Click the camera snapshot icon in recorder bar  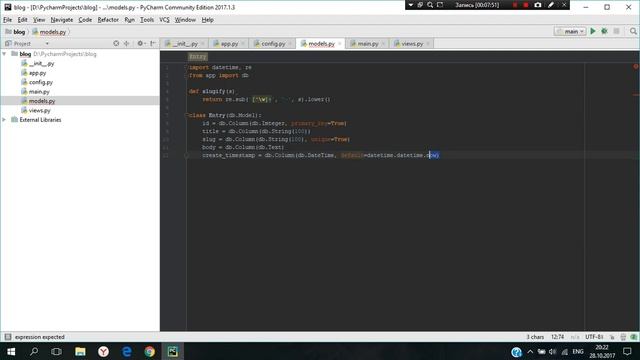point(538,5)
